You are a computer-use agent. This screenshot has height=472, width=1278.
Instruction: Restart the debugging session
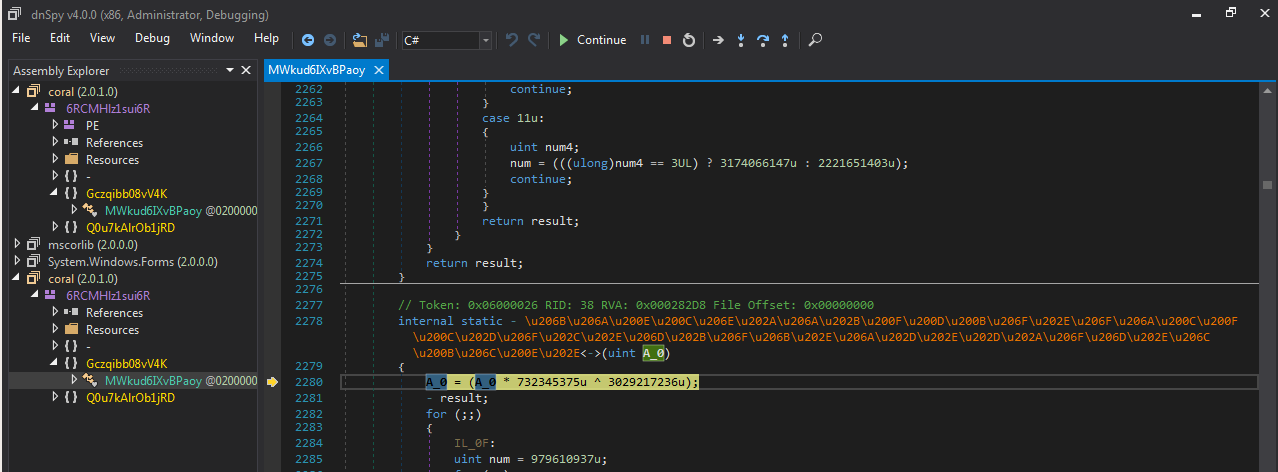[689, 40]
